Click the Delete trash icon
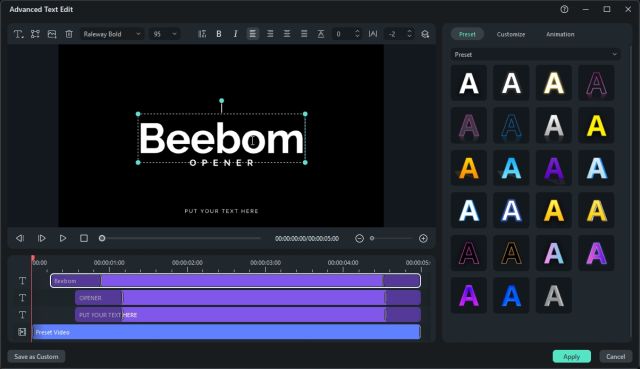640x369 pixels. (x=69, y=34)
